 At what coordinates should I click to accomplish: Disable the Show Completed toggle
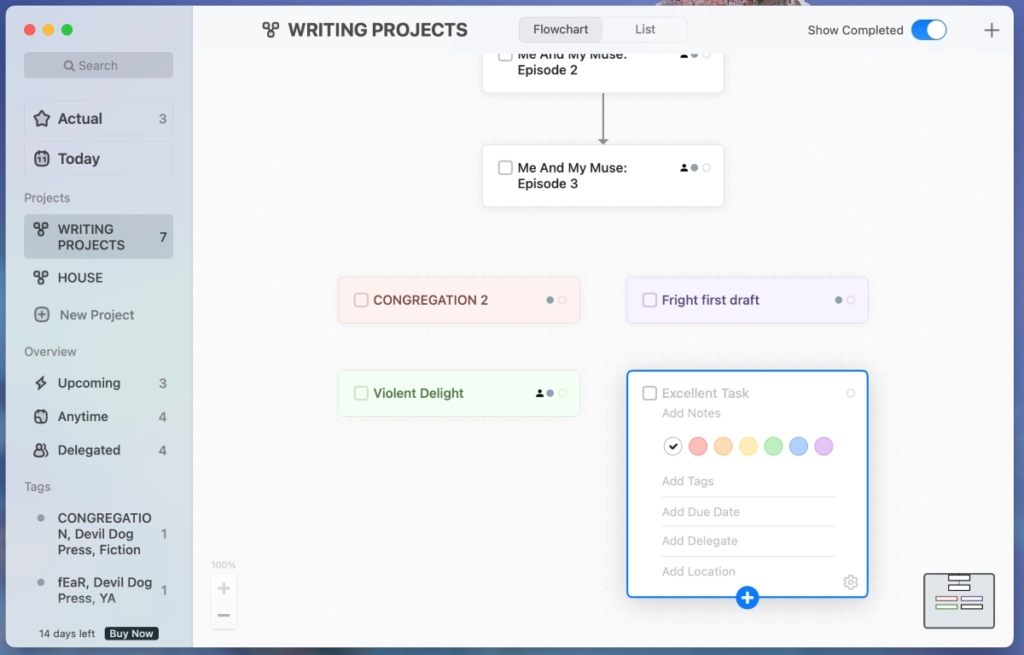pyautogui.click(x=929, y=30)
